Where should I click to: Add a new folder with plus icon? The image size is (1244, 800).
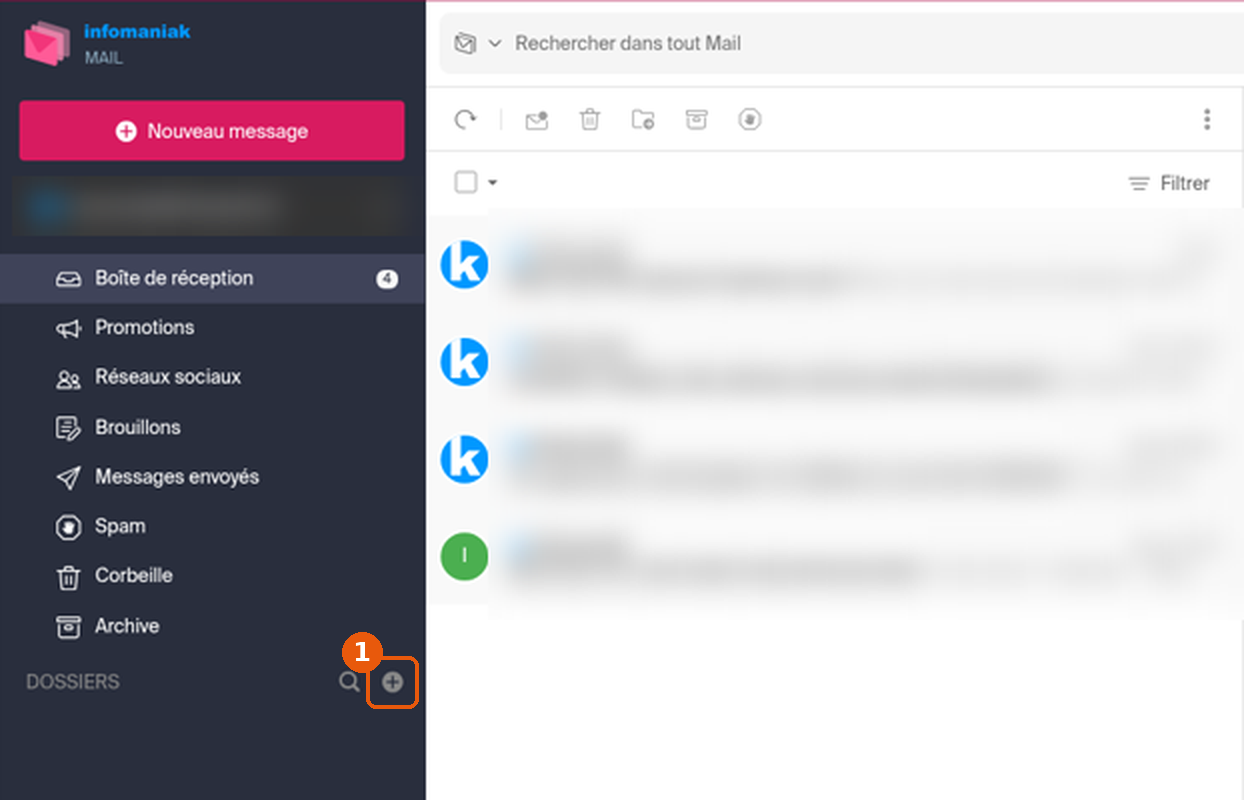[393, 682]
